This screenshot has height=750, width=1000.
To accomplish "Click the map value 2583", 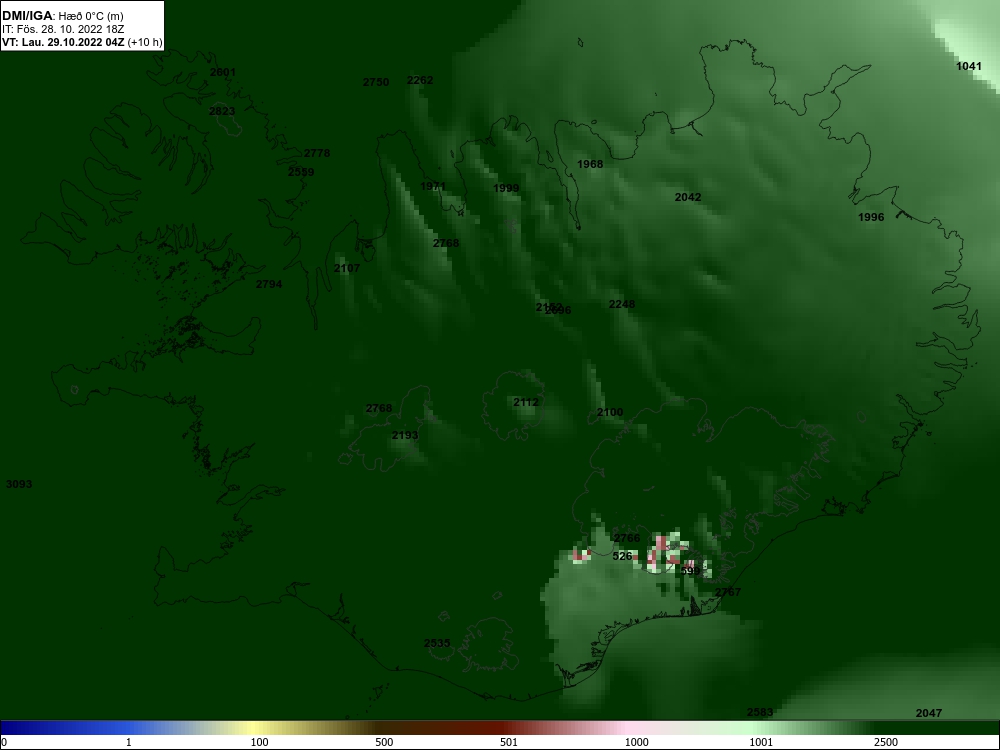I will point(760,712).
